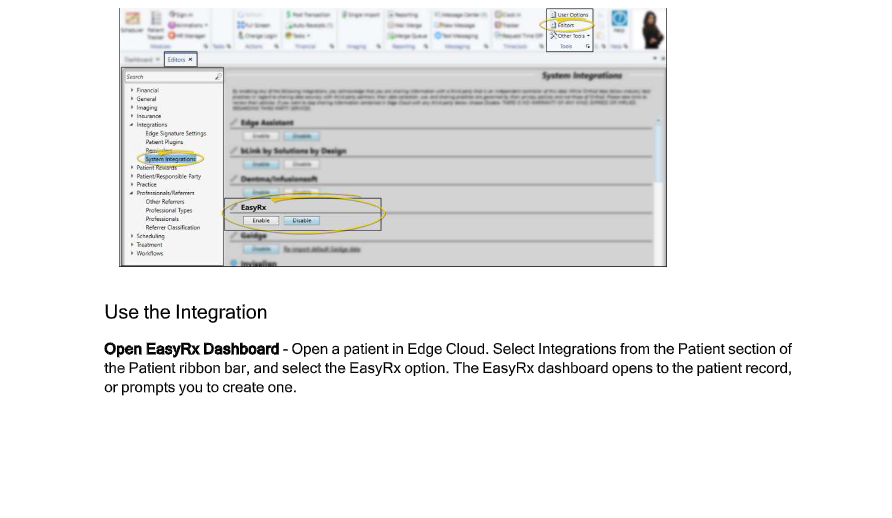Open Text Messaging ribbon item
Viewport: 892px width, 518px height.
point(456,35)
